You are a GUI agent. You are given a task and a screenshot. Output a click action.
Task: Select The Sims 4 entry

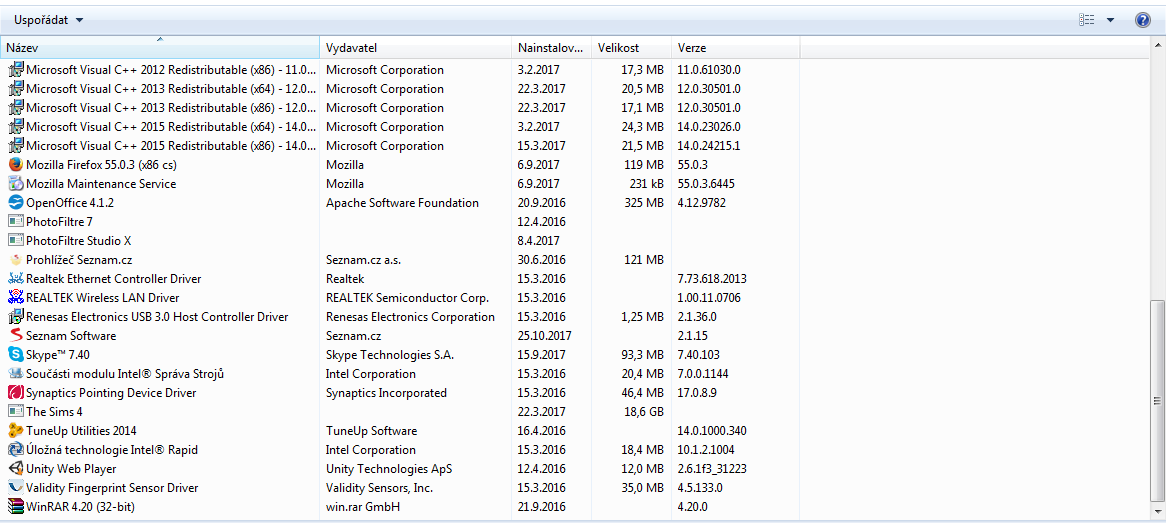click(x=54, y=412)
